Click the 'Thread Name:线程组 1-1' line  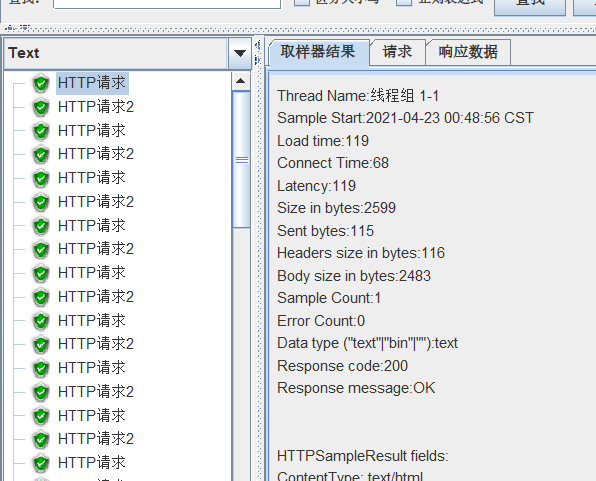pyautogui.click(x=358, y=96)
